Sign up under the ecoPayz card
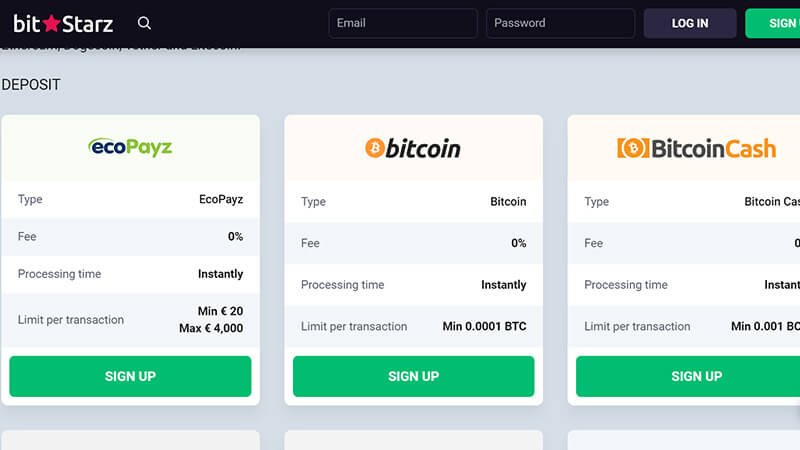 130,376
